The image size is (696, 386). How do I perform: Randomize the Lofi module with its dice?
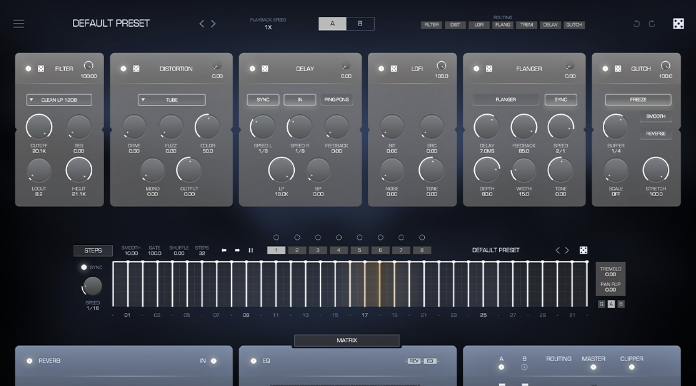pos(394,69)
